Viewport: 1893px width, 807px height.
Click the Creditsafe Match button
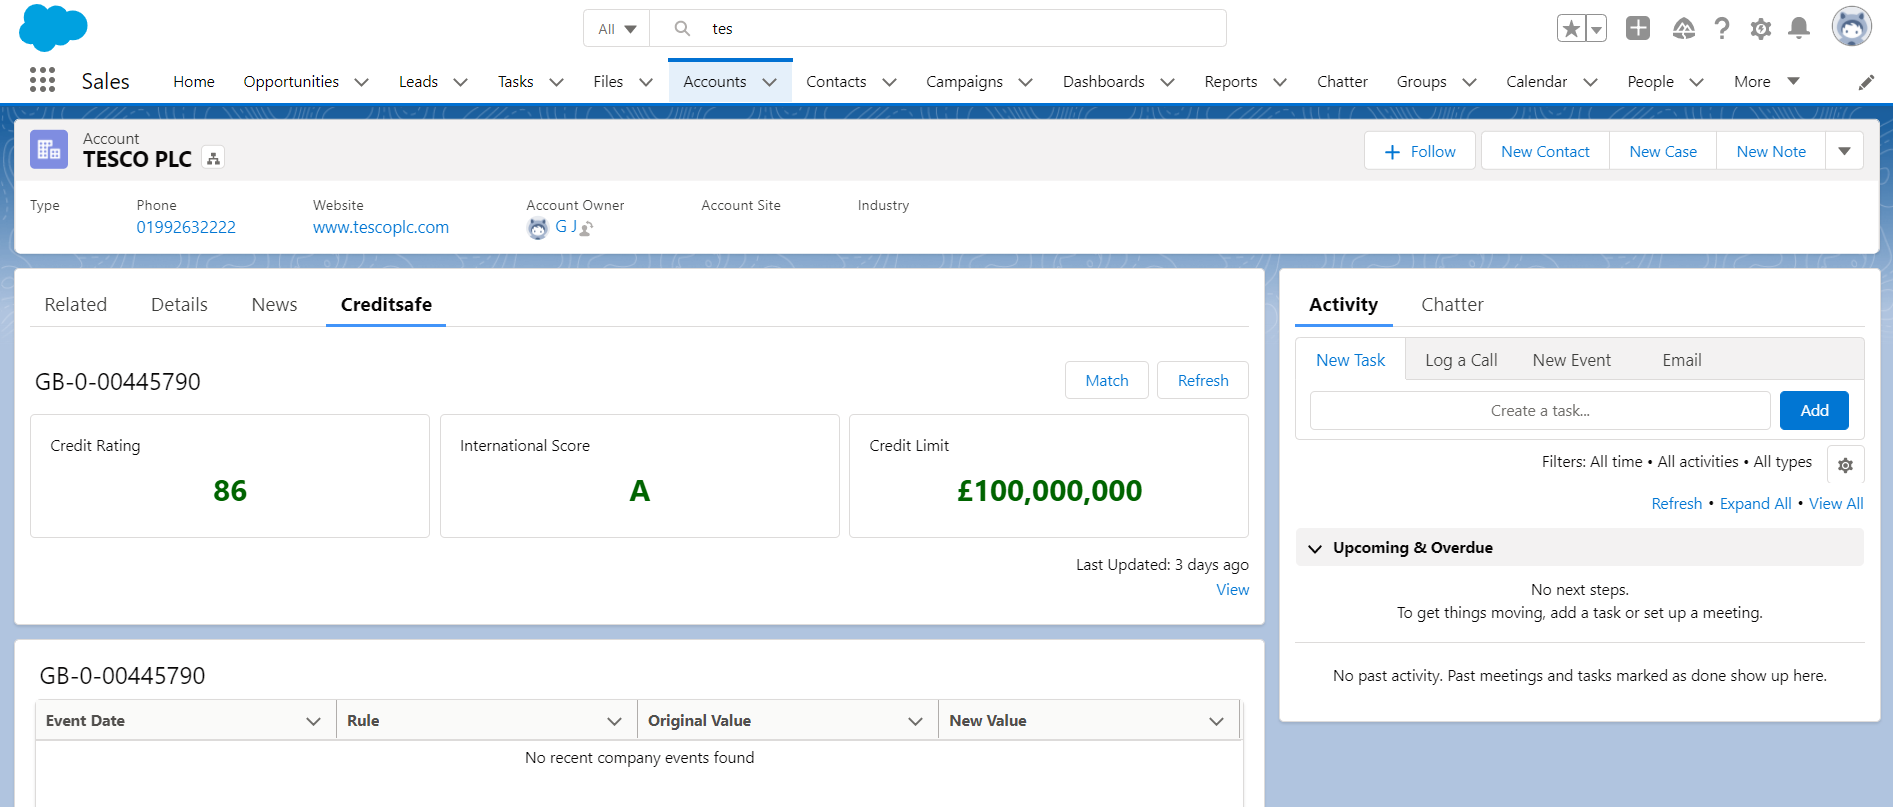[x=1106, y=381]
